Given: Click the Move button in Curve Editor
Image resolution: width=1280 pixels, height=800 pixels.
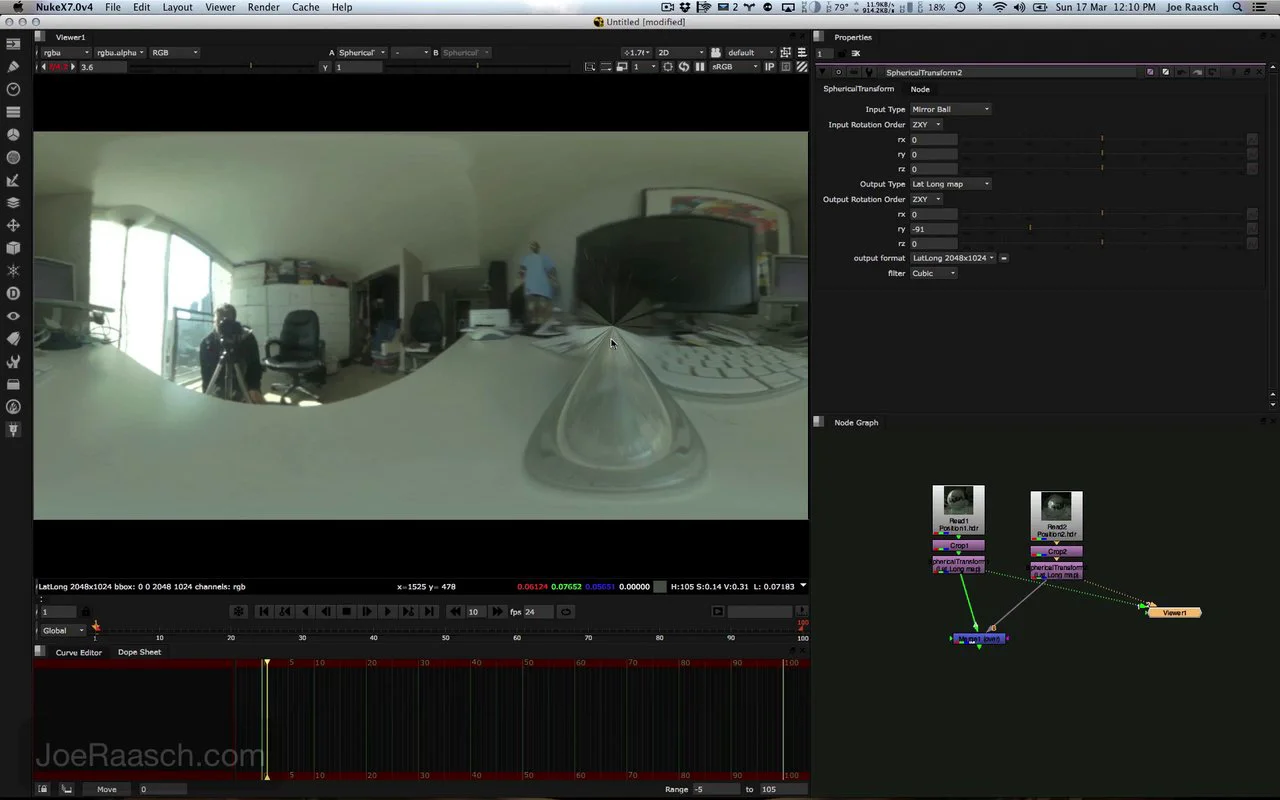Looking at the screenshot, I should tap(106, 789).
